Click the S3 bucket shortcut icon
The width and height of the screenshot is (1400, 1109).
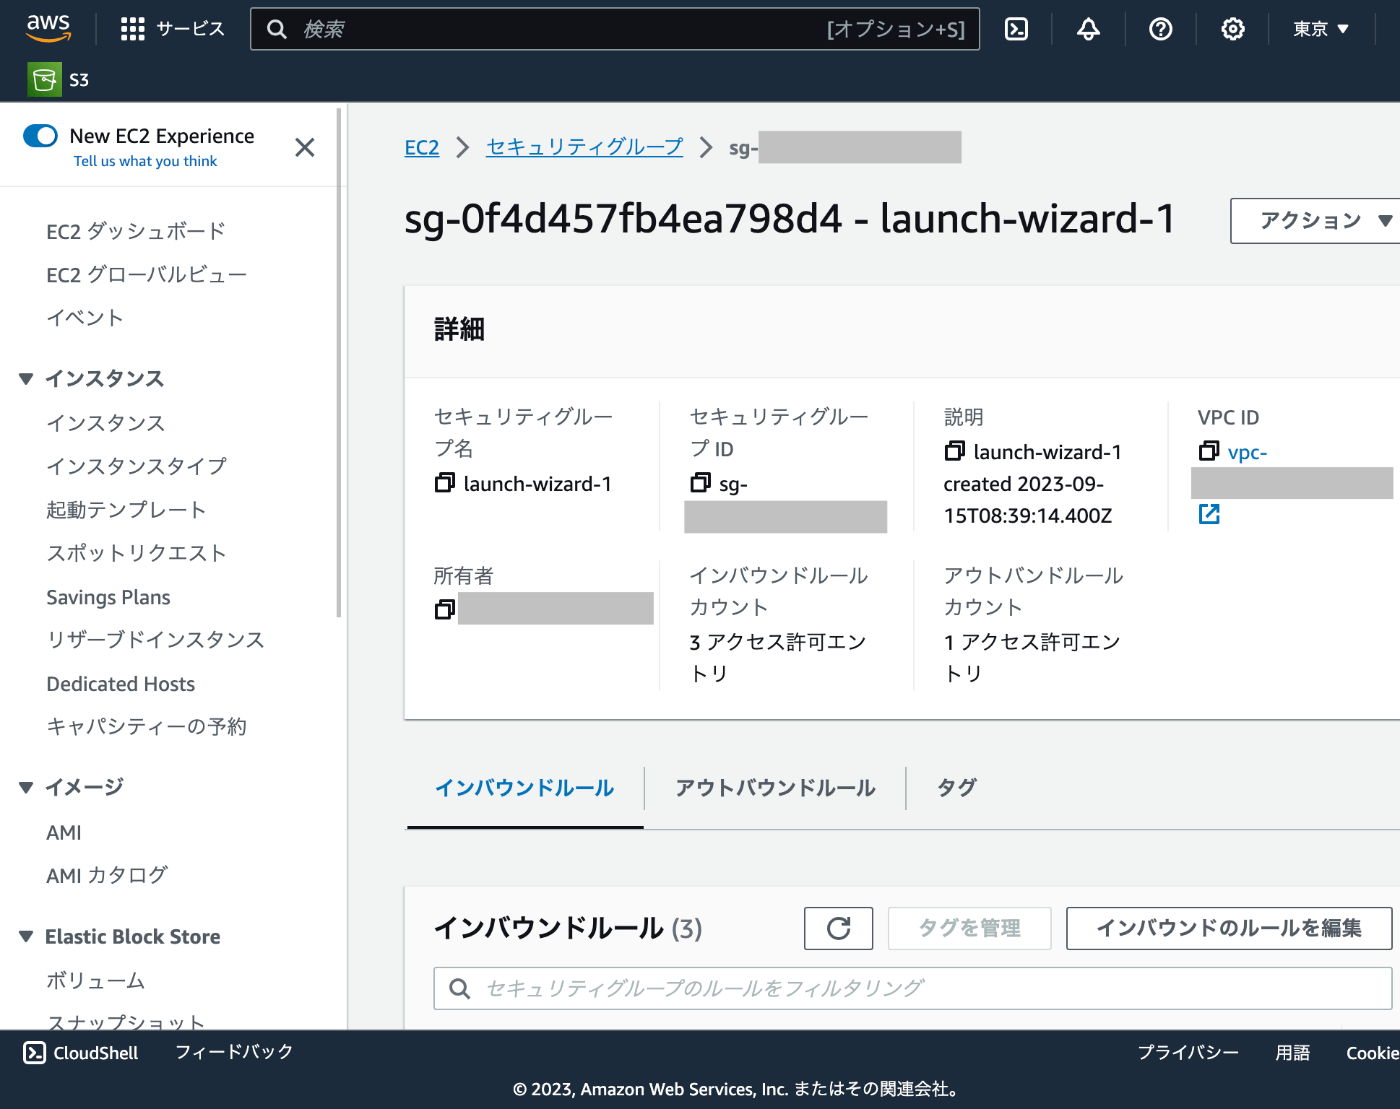[44, 80]
